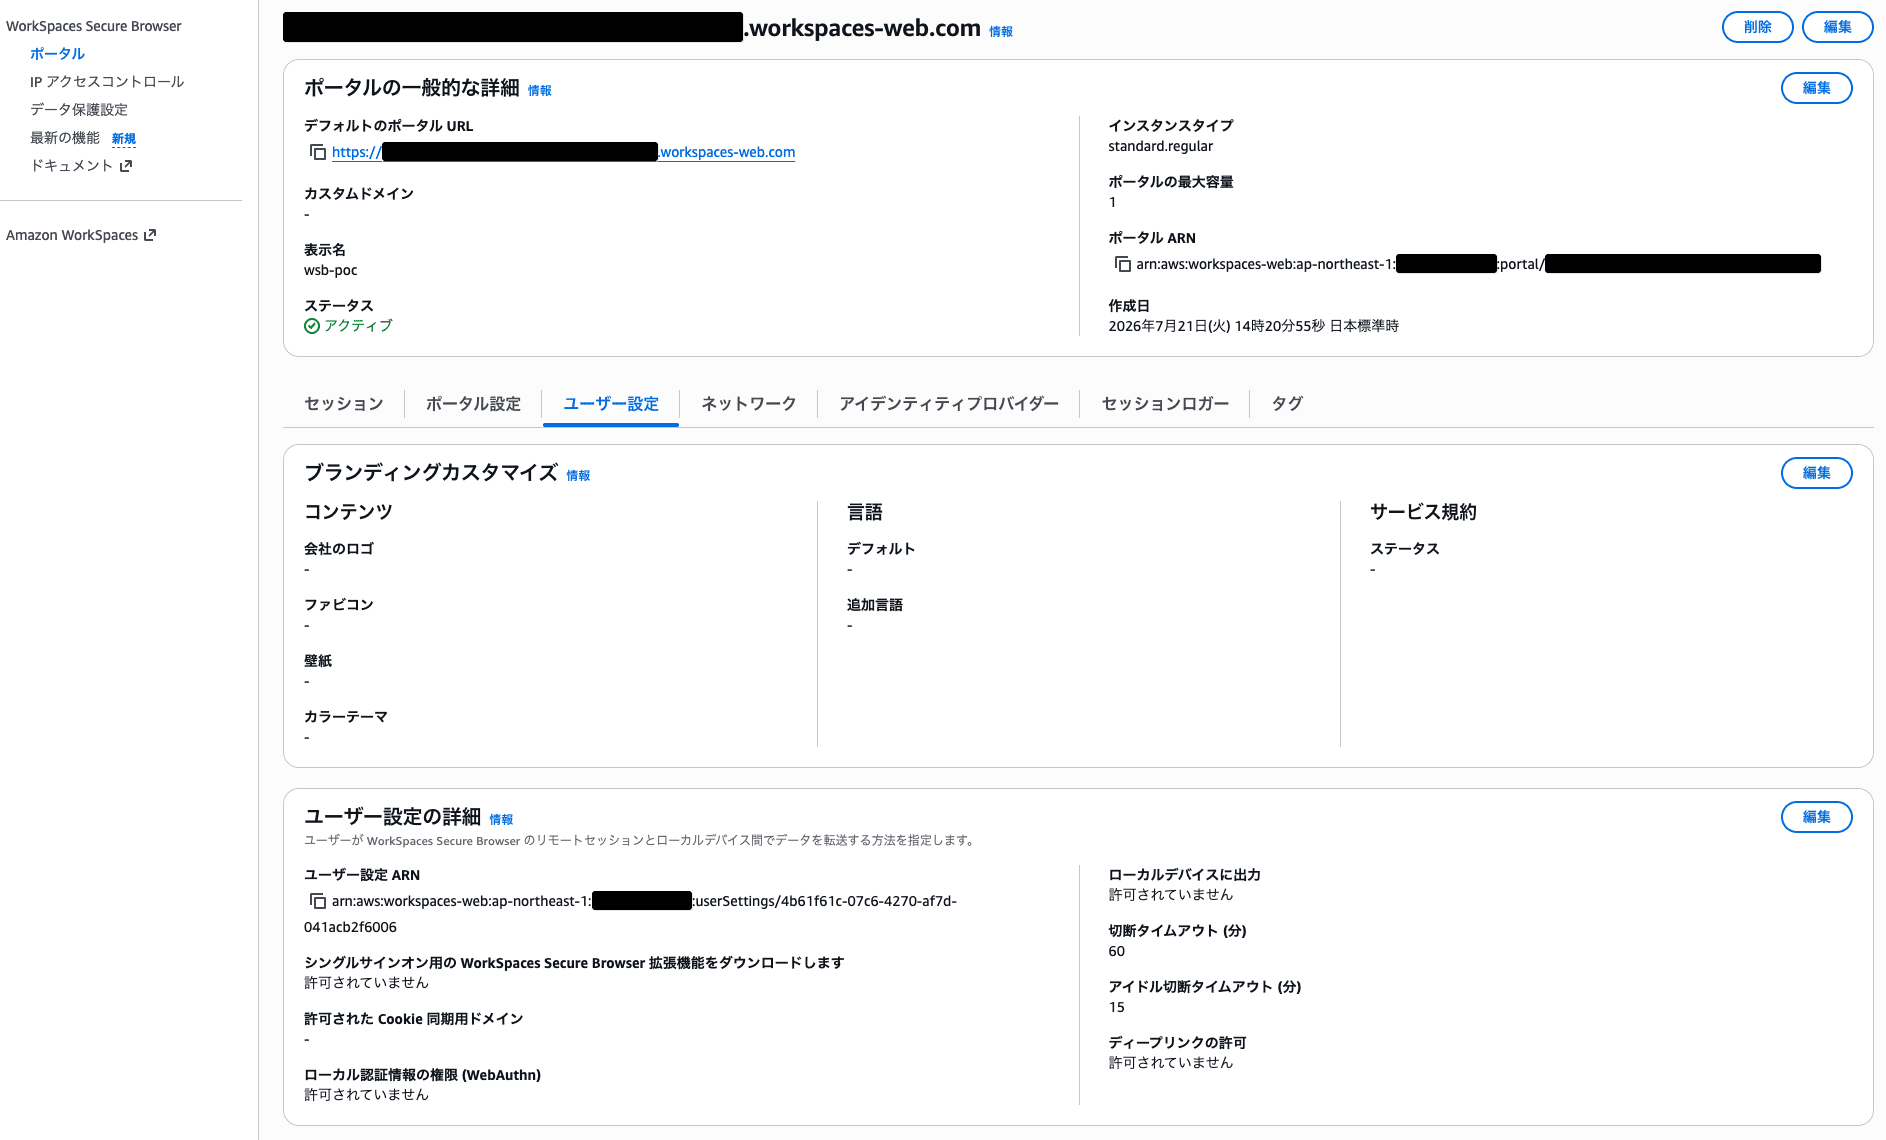Viewport: 1886px width, 1140px height.
Task: Open the セッション tab
Action: pos(344,404)
